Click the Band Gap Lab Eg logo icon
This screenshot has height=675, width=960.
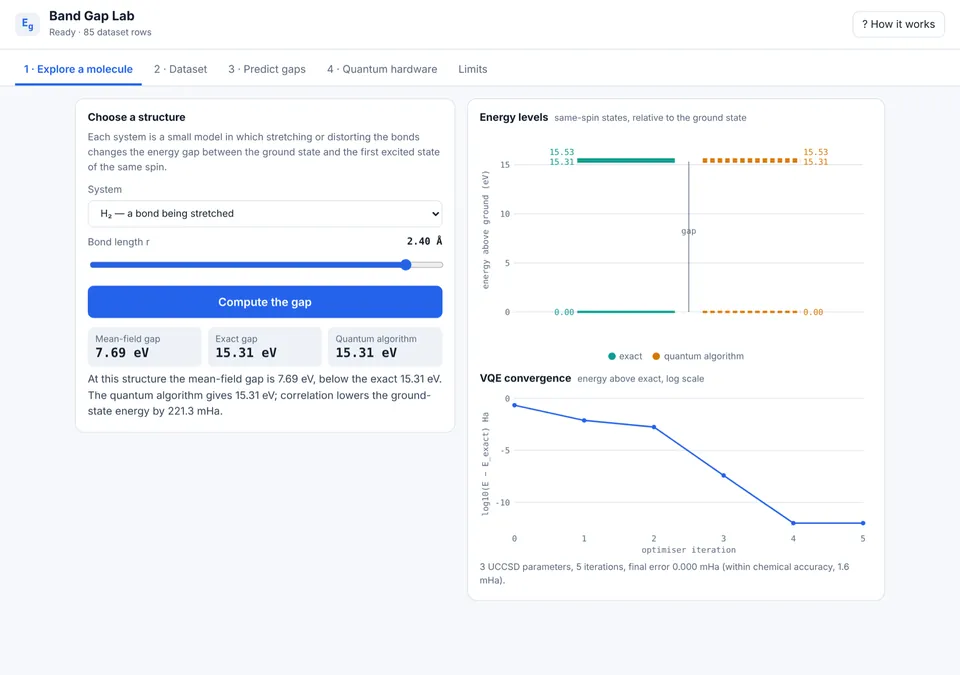(28, 24)
